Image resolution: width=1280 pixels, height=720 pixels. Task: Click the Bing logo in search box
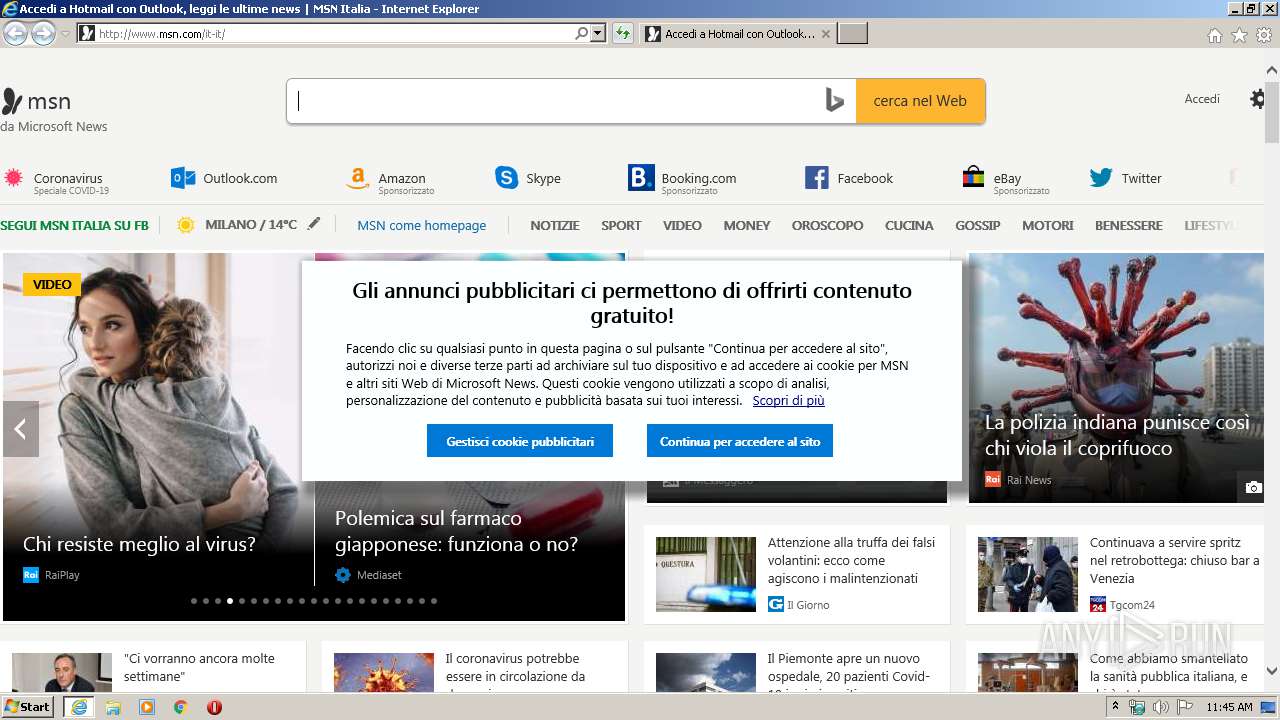[x=835, y=101]
